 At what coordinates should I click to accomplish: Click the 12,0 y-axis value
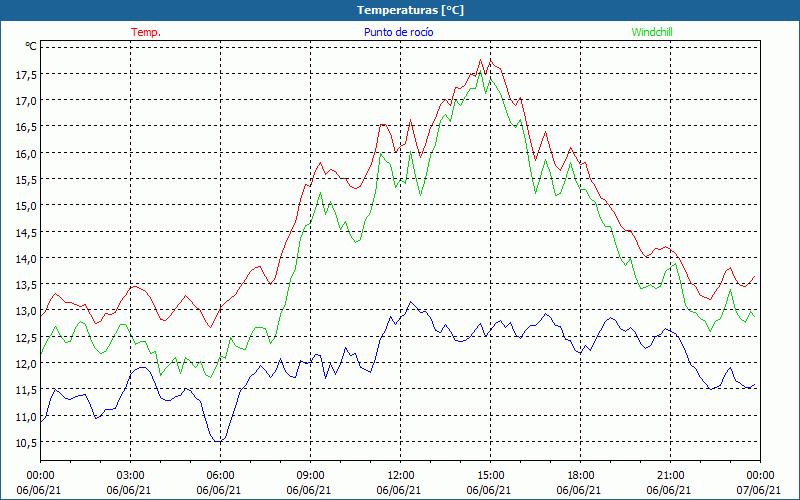point(27,363)
